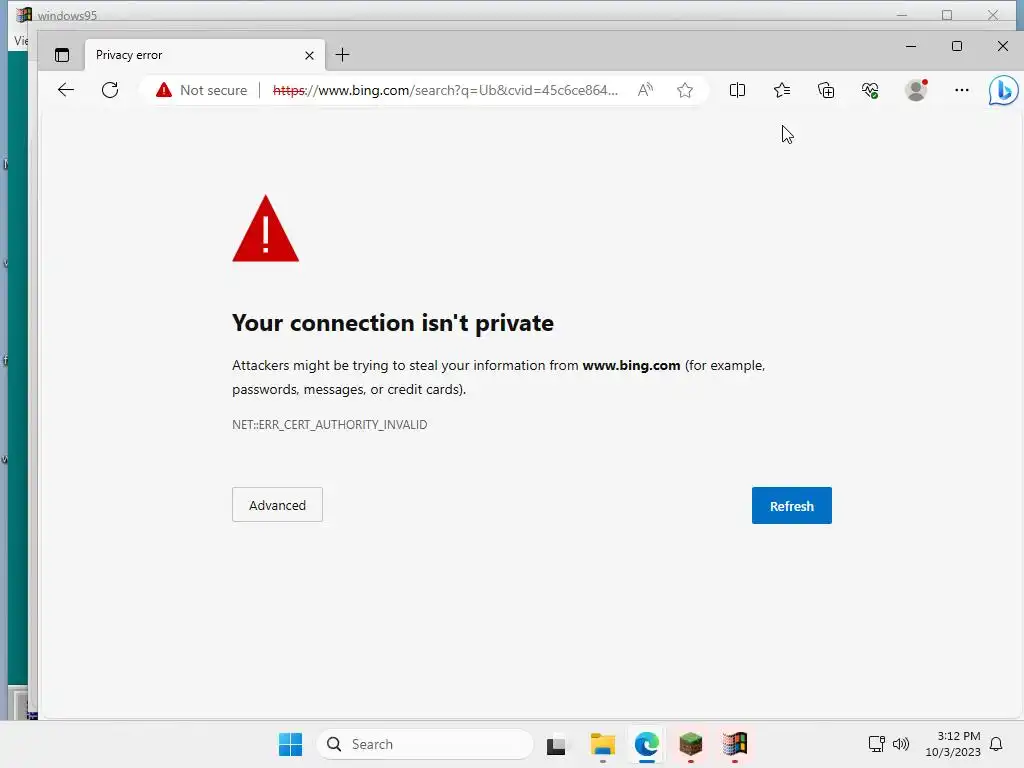Click the Advanced button
The image size is (1024, 768).
(278, 505)
